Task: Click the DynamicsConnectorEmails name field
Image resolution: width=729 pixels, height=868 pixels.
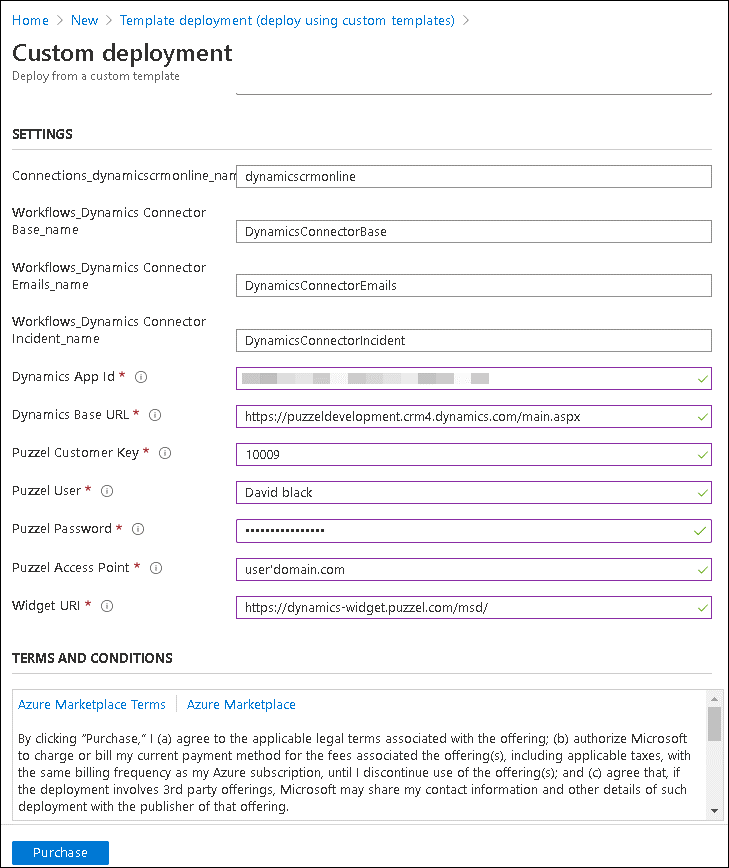Action: coord(473,286)
